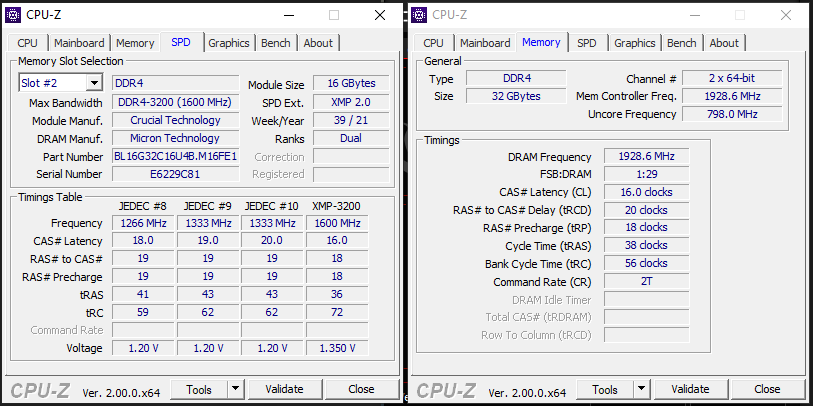Click the CPU-Z app icon in the left window title bar

click(13, 15)
